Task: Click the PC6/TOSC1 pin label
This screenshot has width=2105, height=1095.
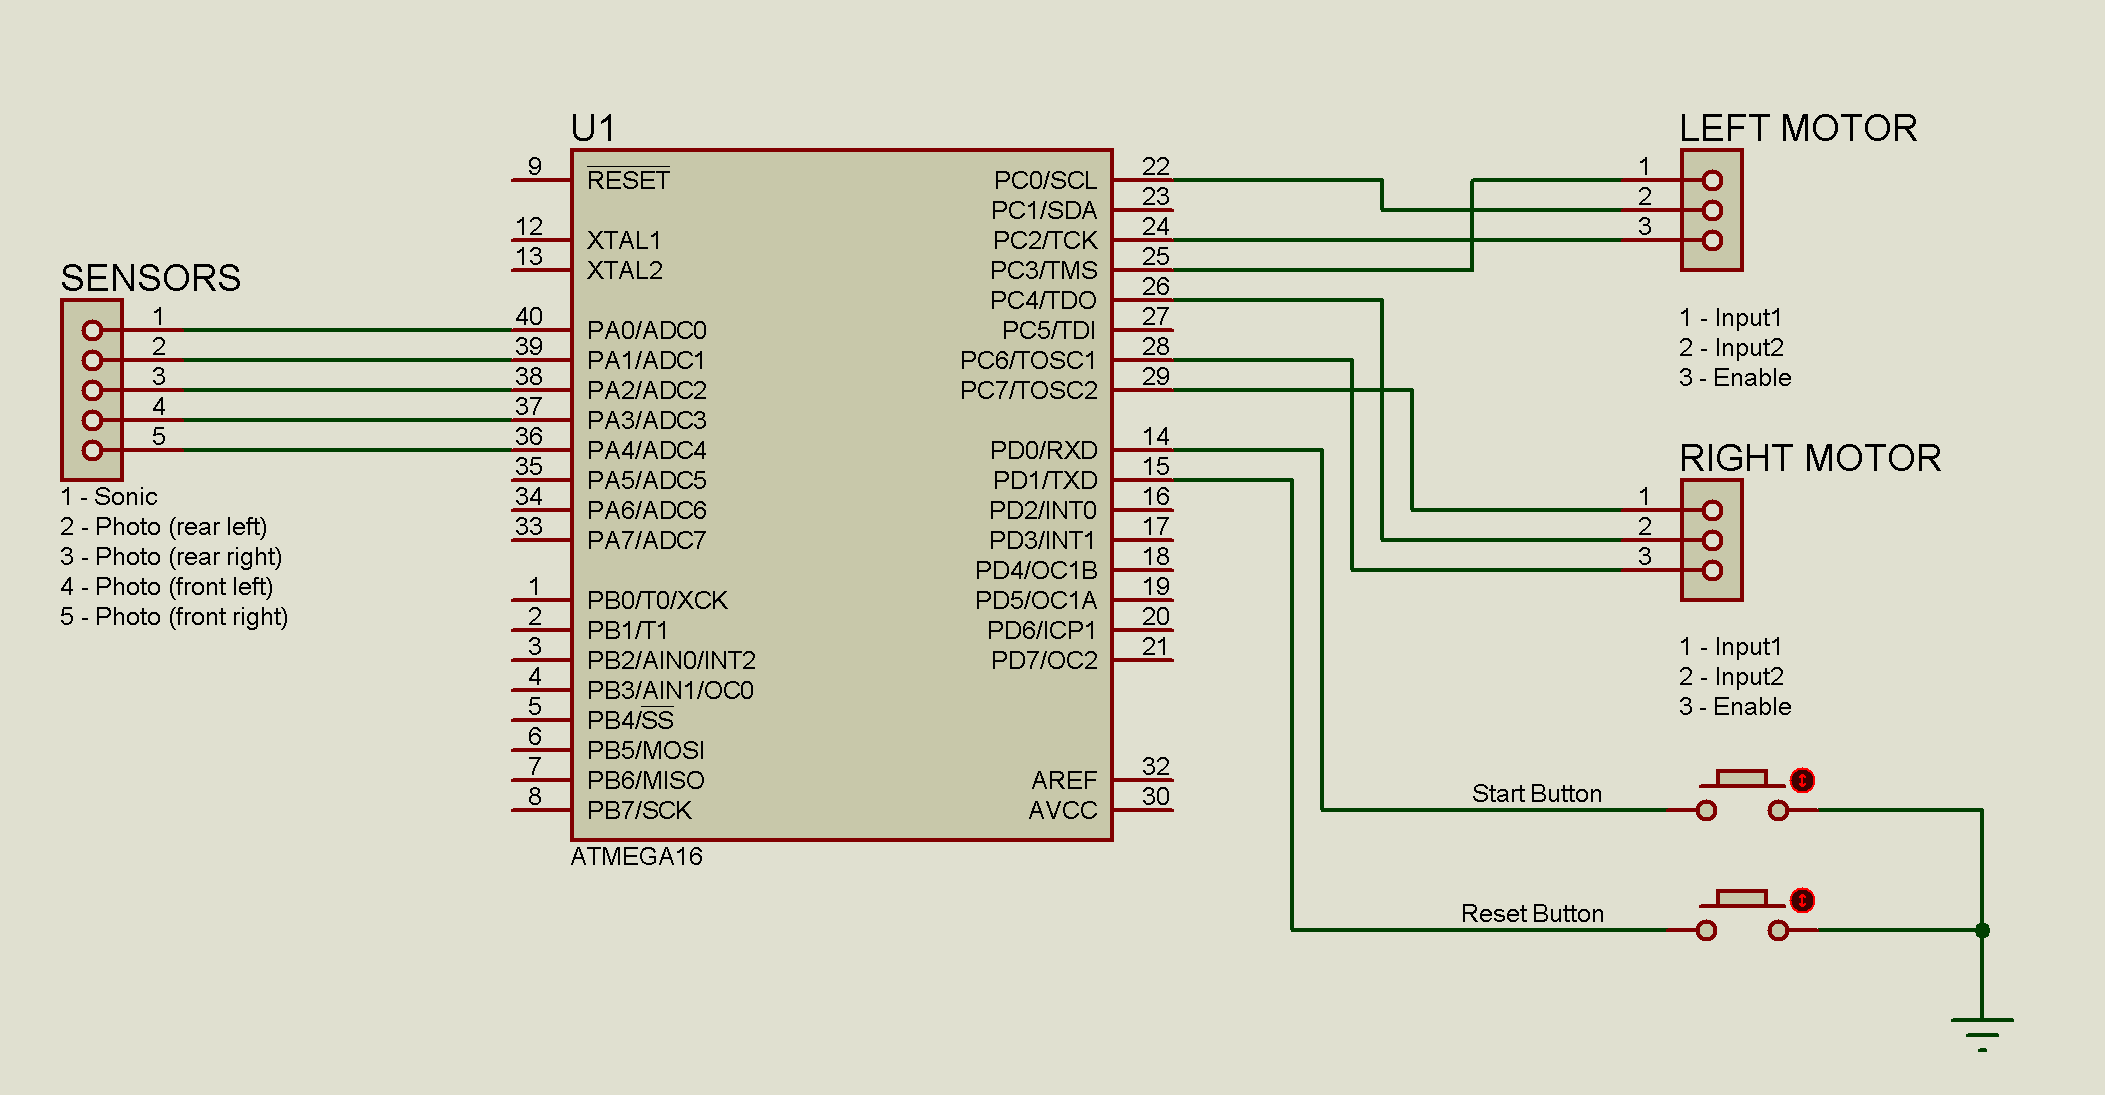Action: [1028, 360]
